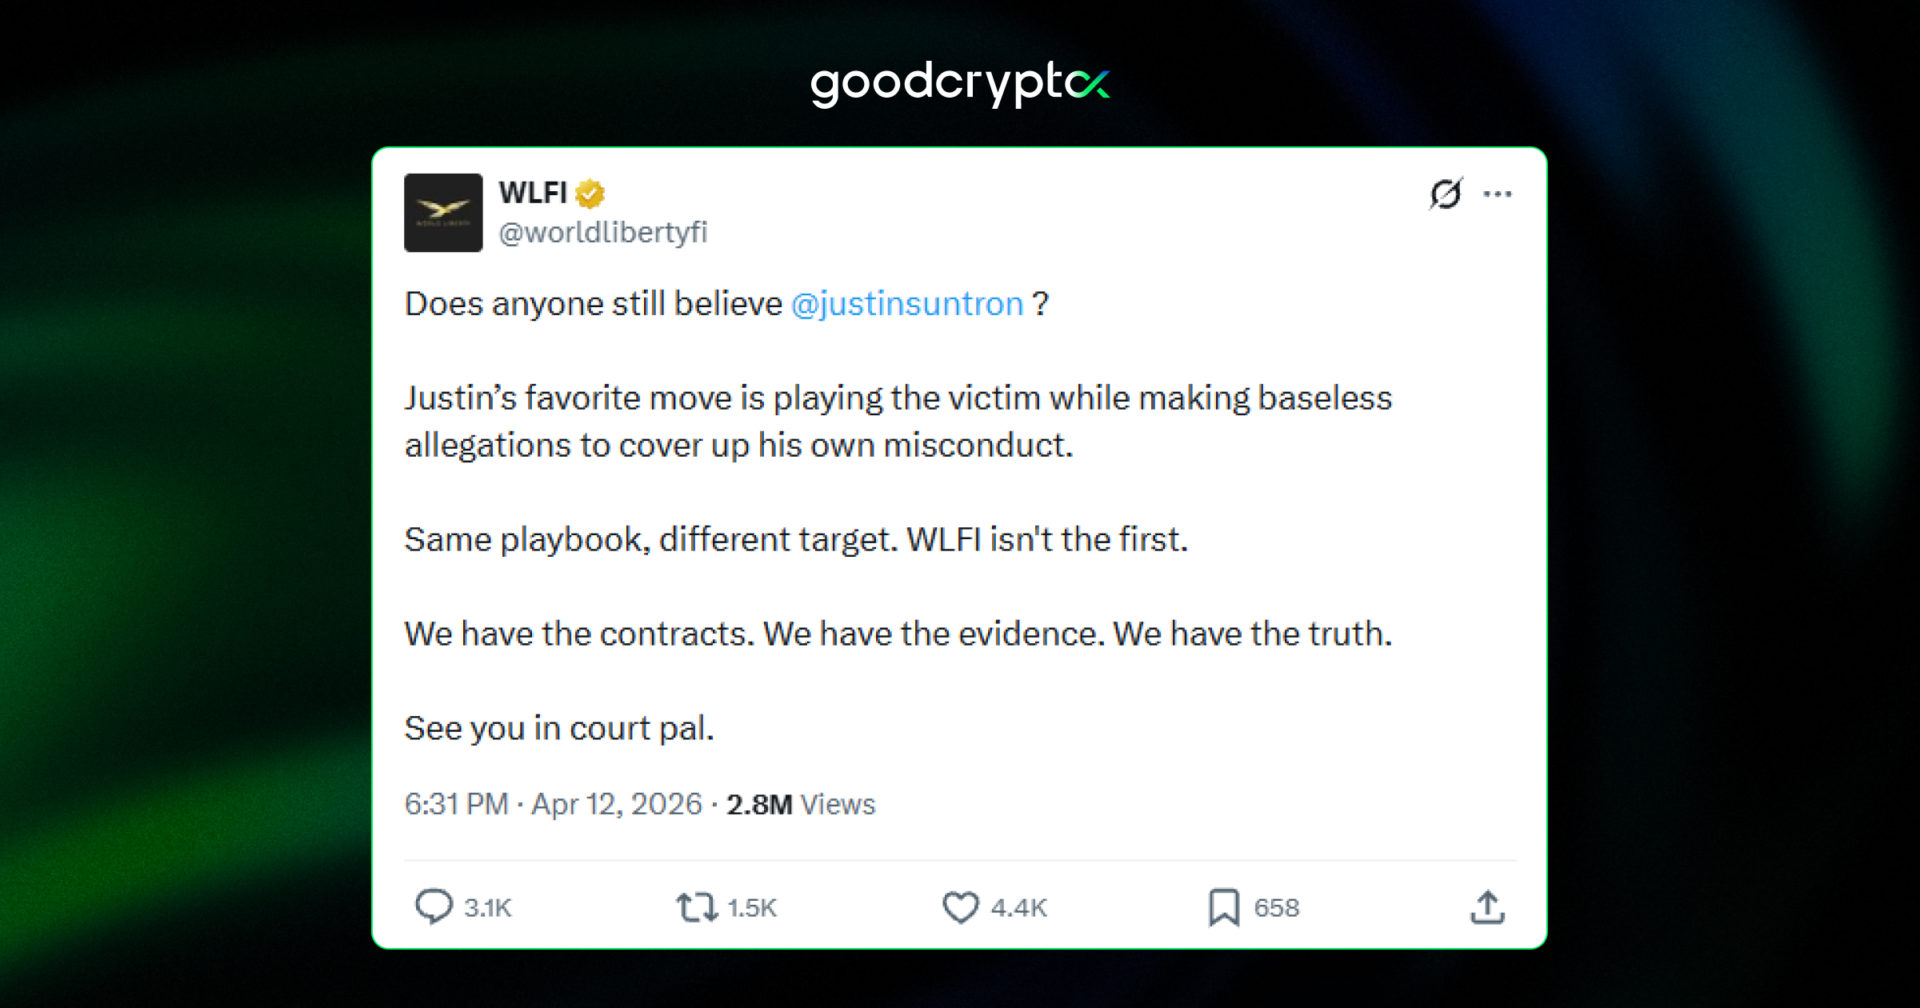
Task: Click the WLFI display name
Action: click(x=533, y=192)
